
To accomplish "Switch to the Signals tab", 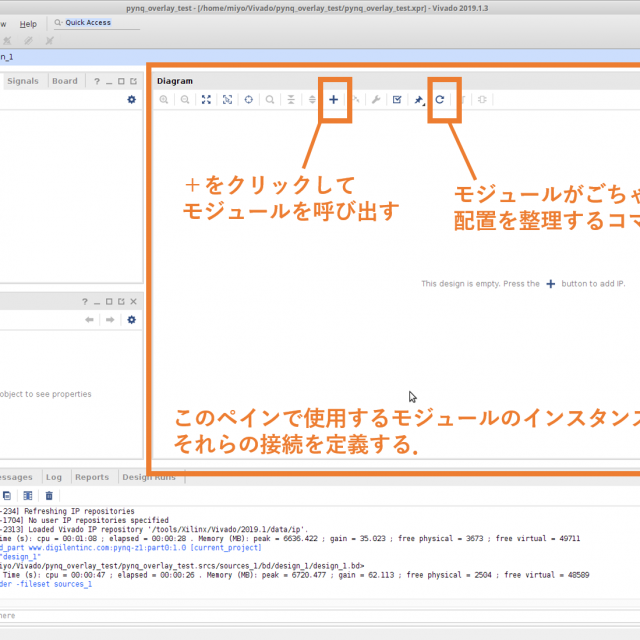I will (23, 81).
